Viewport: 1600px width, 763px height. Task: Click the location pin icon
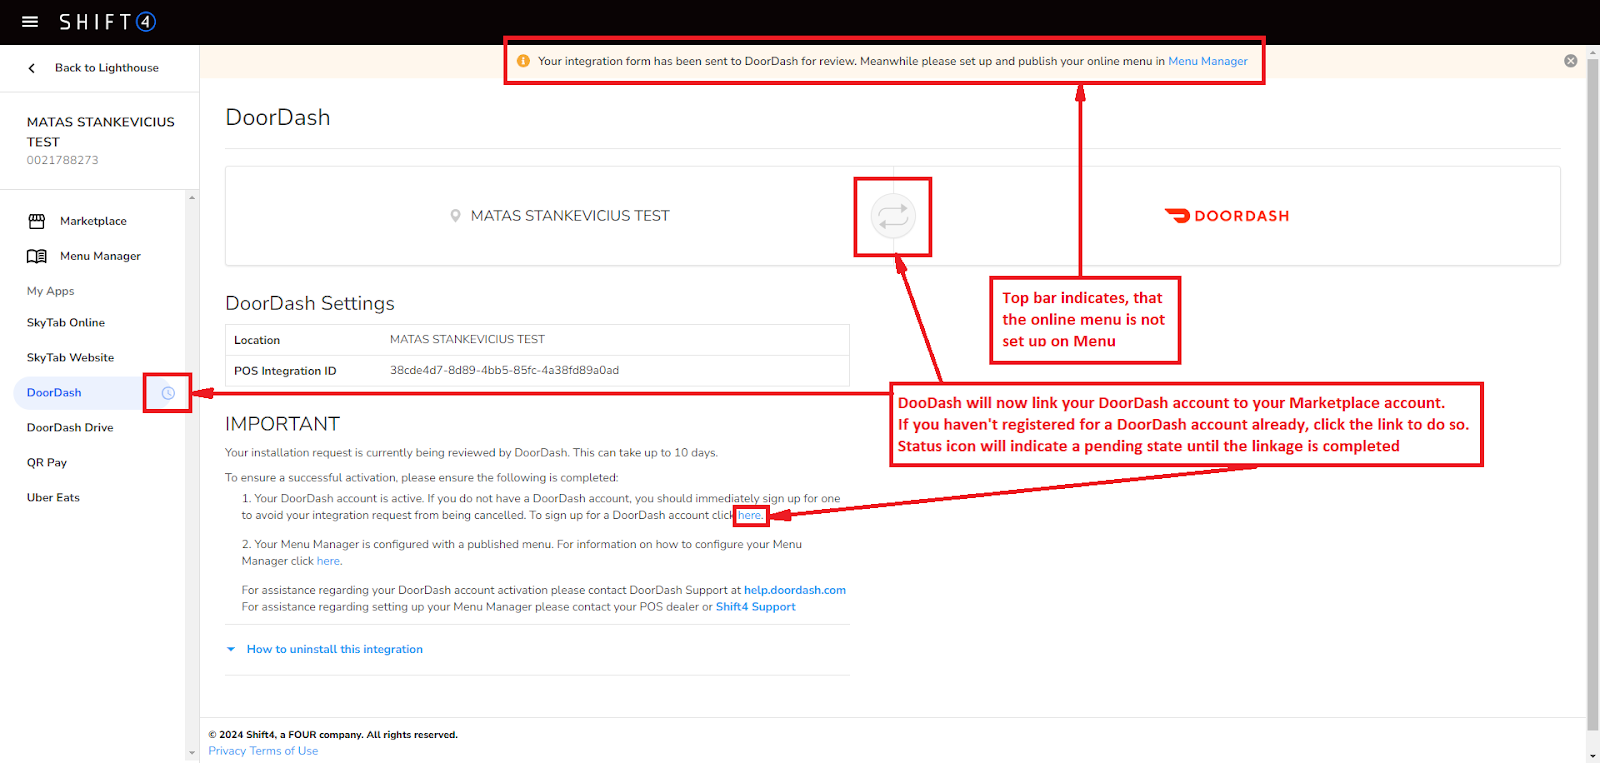click(456, 216)
